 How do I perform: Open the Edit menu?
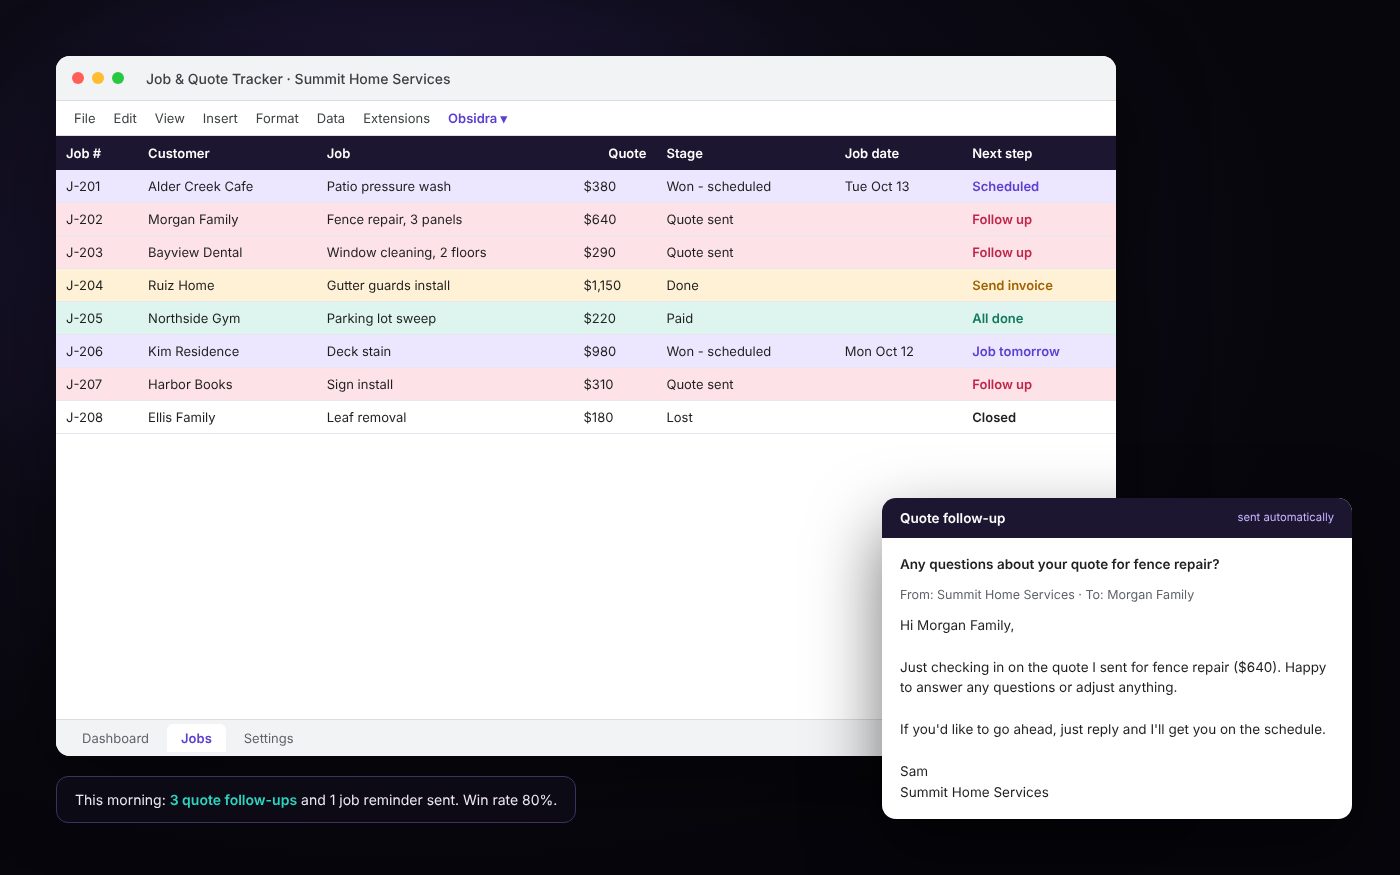point(125,118)
